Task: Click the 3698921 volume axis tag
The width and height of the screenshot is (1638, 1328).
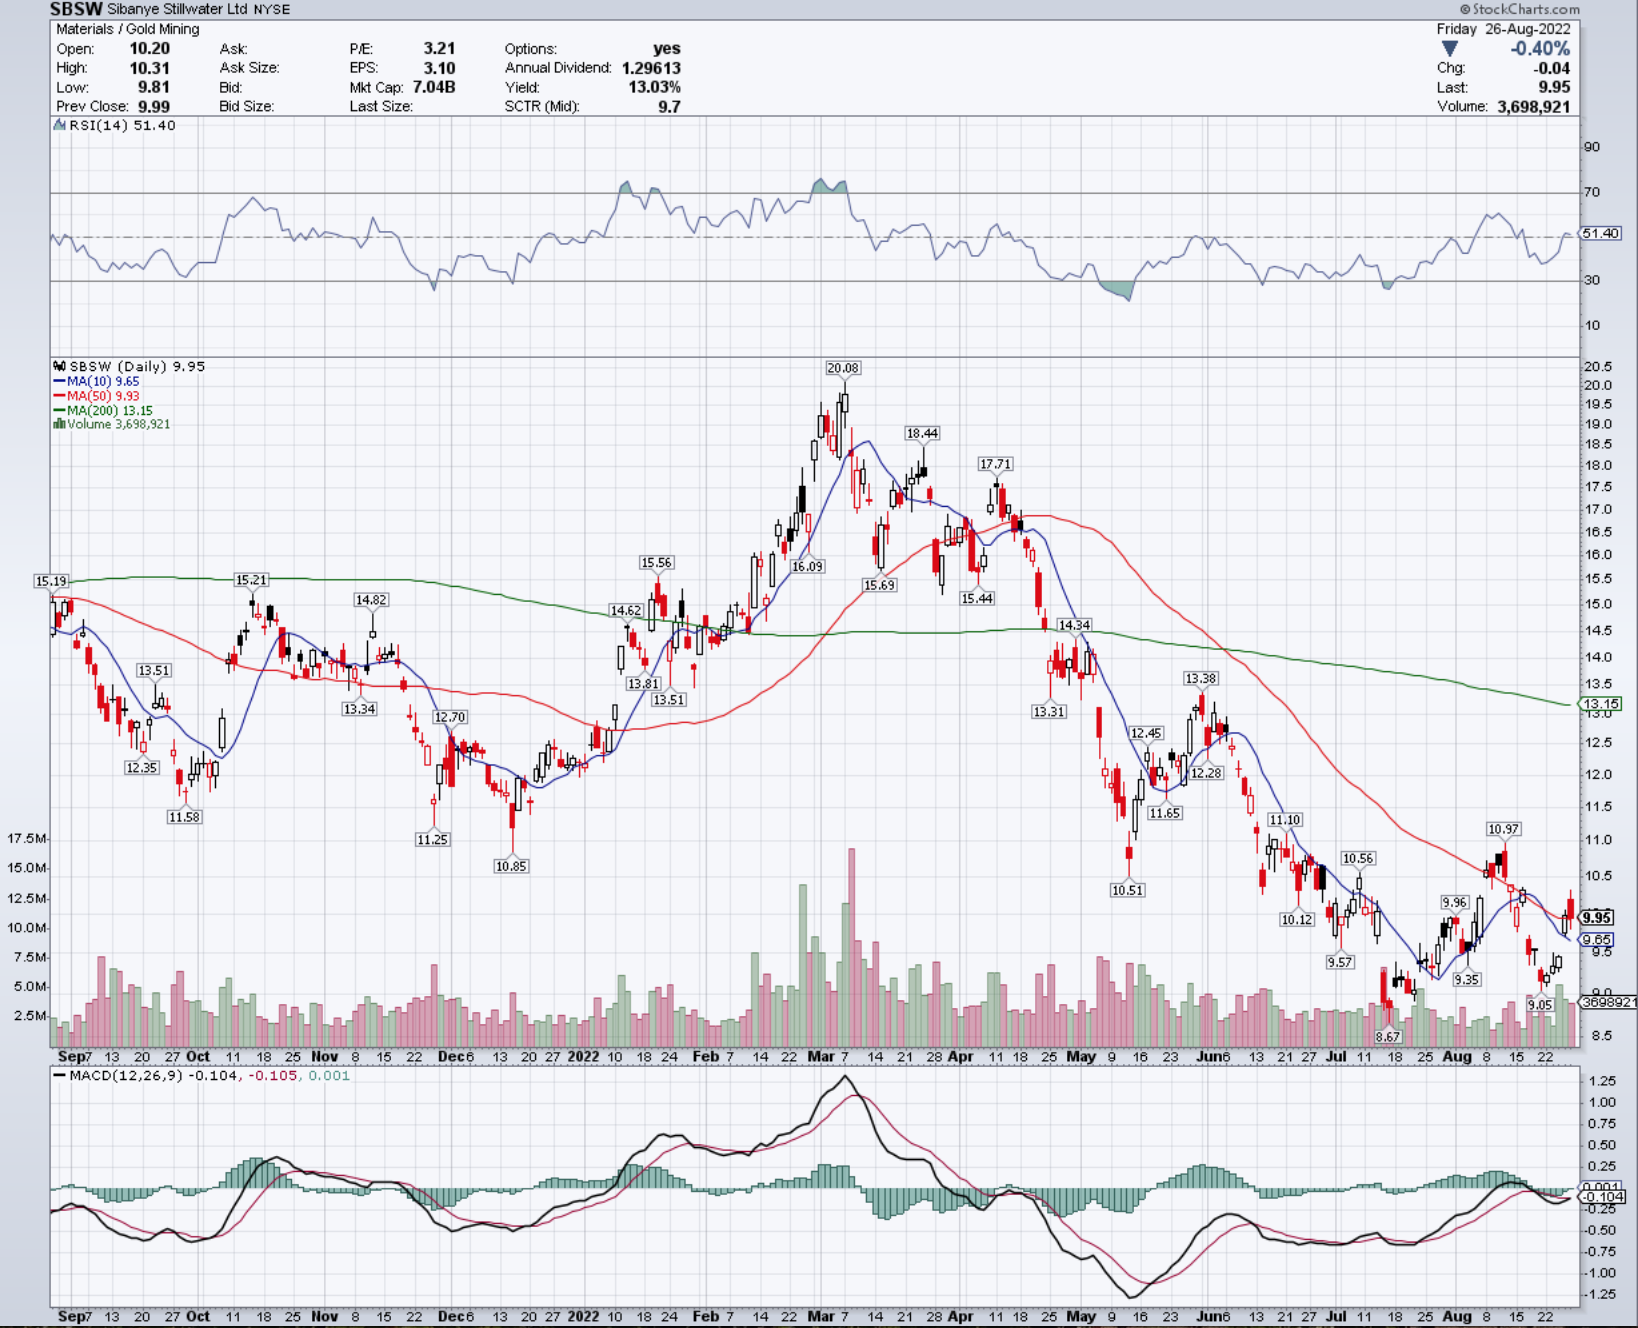Action: coord(1608,1002)
